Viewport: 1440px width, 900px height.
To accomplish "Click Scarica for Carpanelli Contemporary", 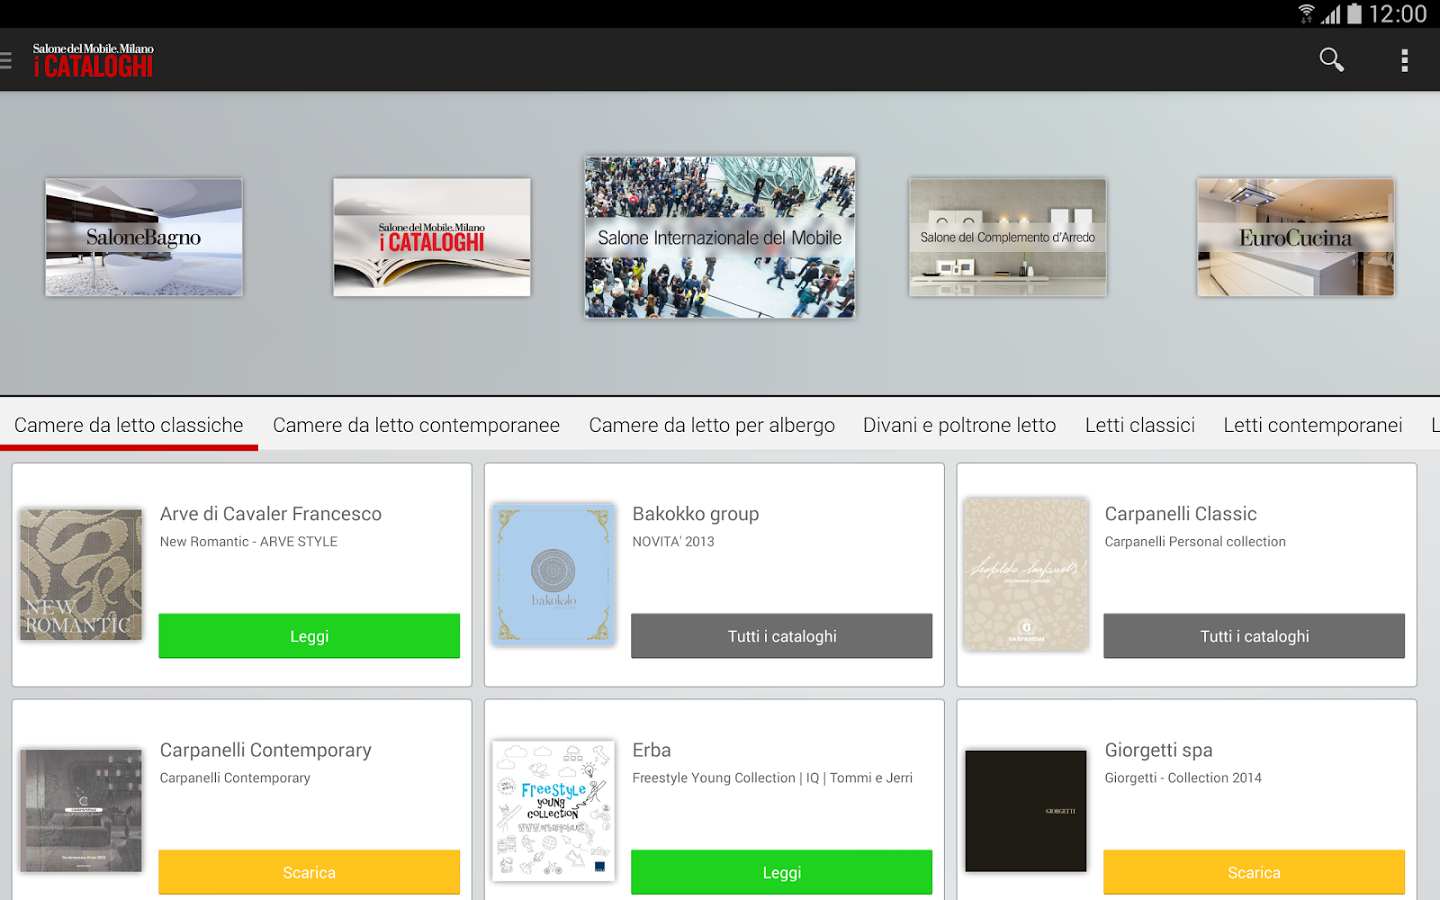I will (309, 872).
